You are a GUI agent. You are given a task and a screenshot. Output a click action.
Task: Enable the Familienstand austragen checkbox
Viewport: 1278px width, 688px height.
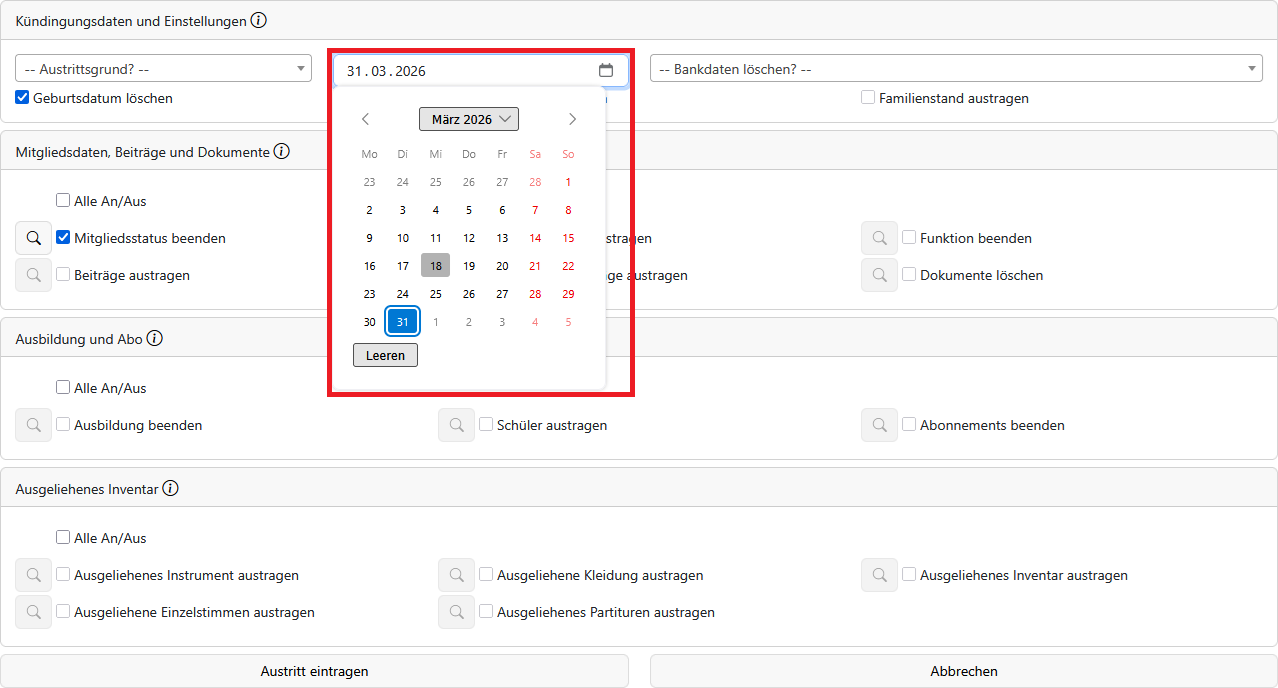[868, 98]
